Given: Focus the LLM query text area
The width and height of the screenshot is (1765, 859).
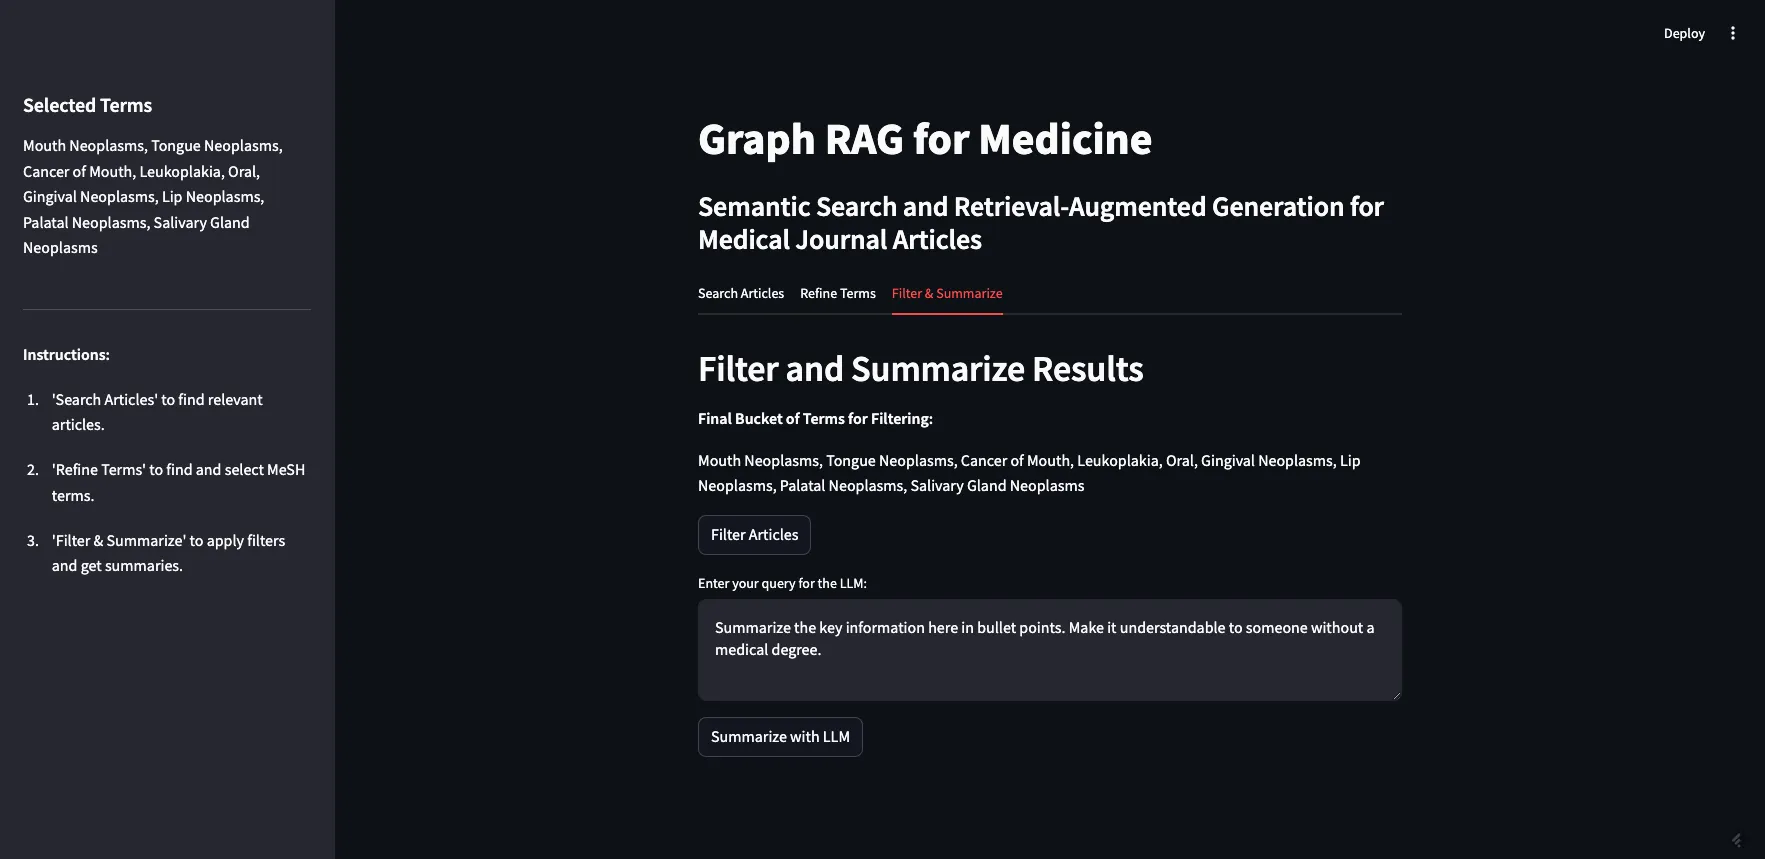Looking at the screenshot, I should [x=1050, y=650].
